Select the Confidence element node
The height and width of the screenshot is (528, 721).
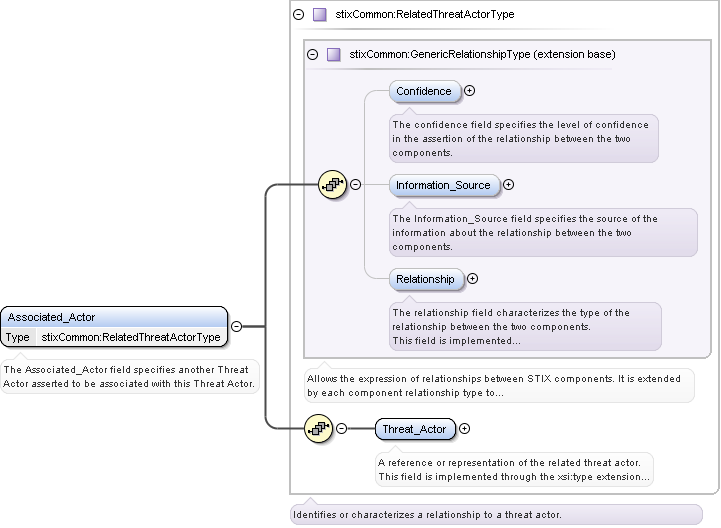[x=425, y=92]
